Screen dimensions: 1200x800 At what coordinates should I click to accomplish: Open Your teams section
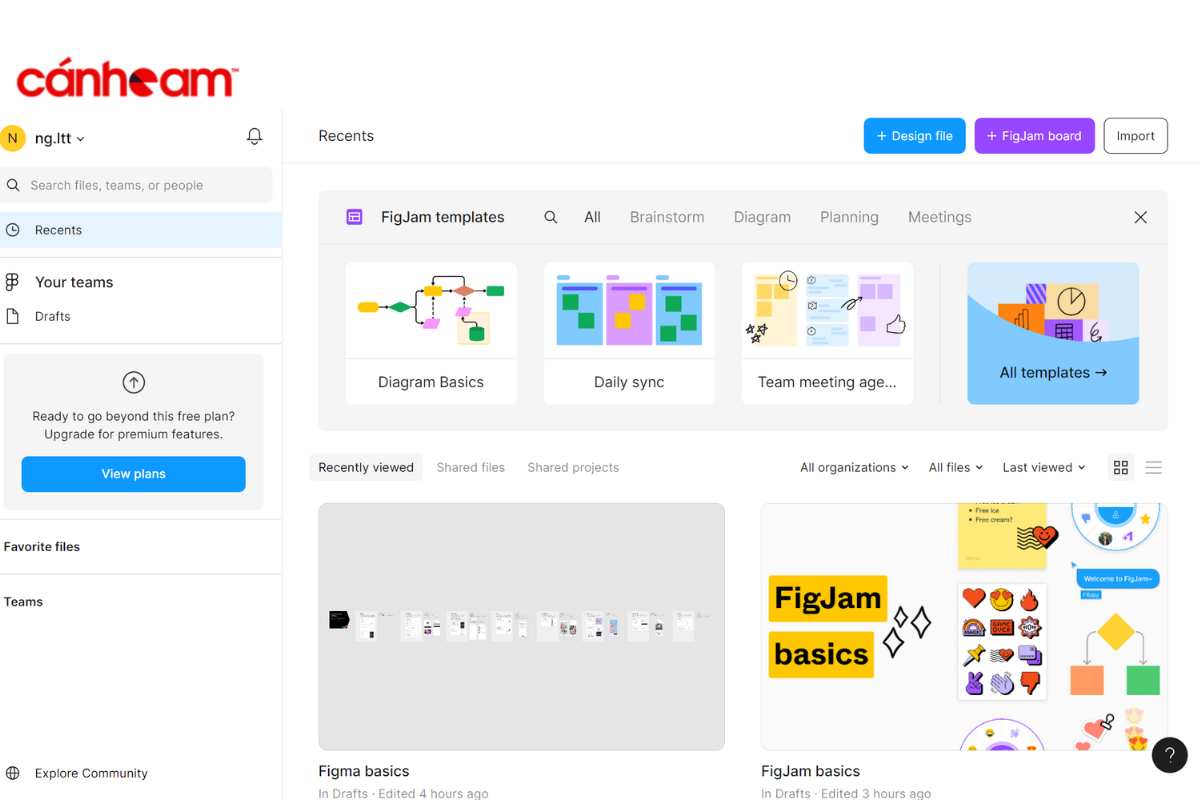(x=74, y=282)
